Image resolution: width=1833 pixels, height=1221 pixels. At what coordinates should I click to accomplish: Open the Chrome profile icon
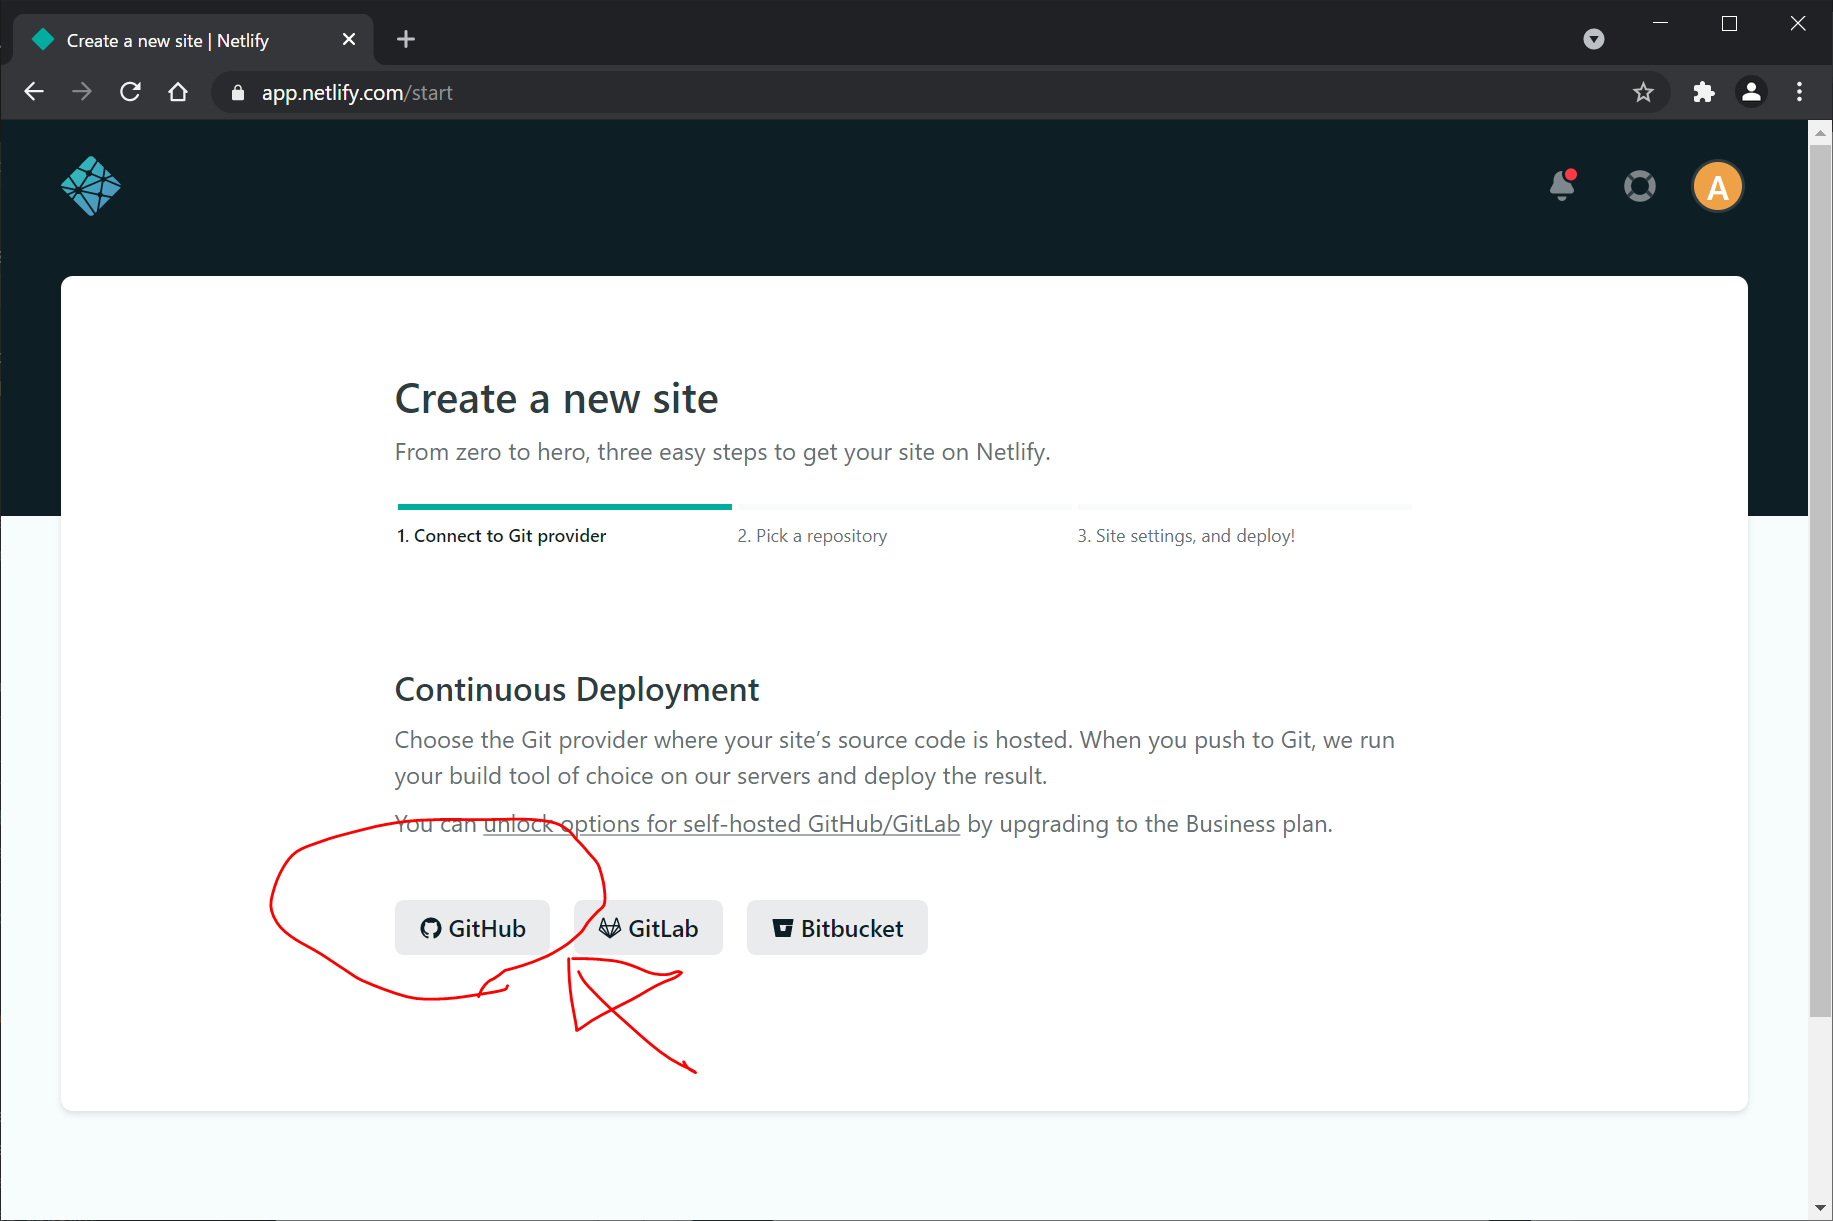pos(1751,92)
